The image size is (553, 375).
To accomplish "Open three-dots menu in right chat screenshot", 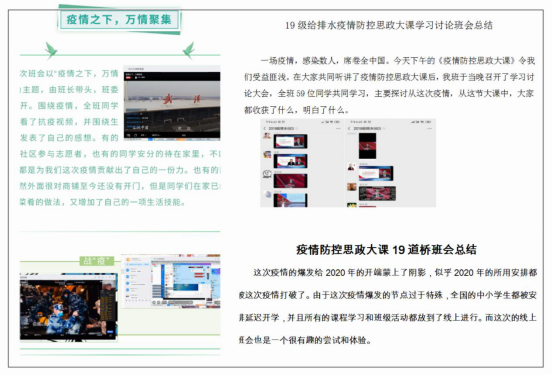I will pos(429,128).
